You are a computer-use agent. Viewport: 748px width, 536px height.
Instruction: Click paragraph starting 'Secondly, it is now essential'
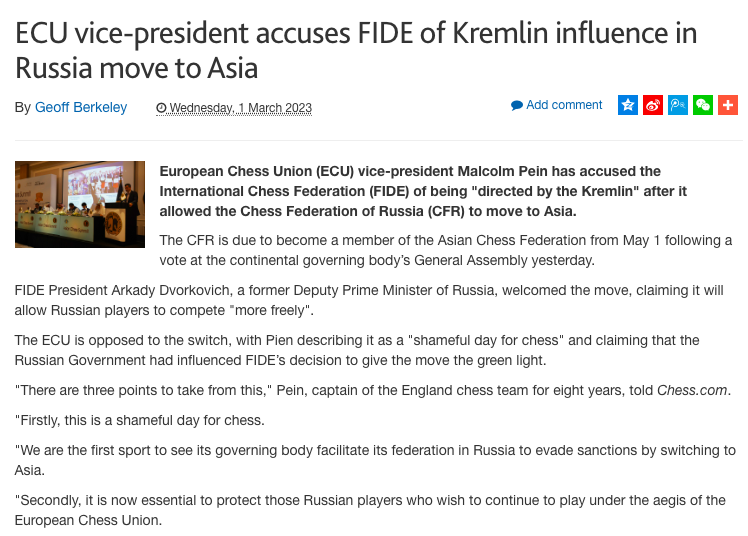pyautogui.click(x=370, y=510)
